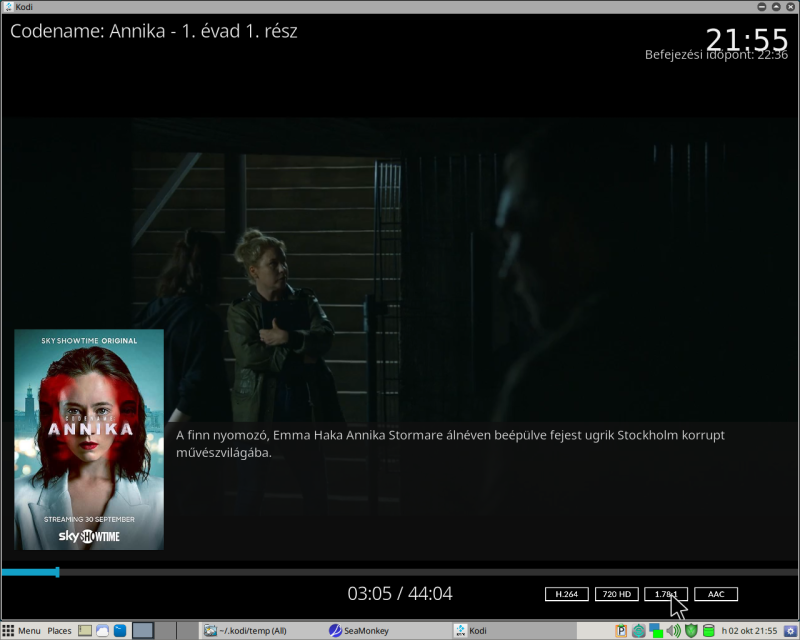Click the AAC audio codec badge

(716, 594)
